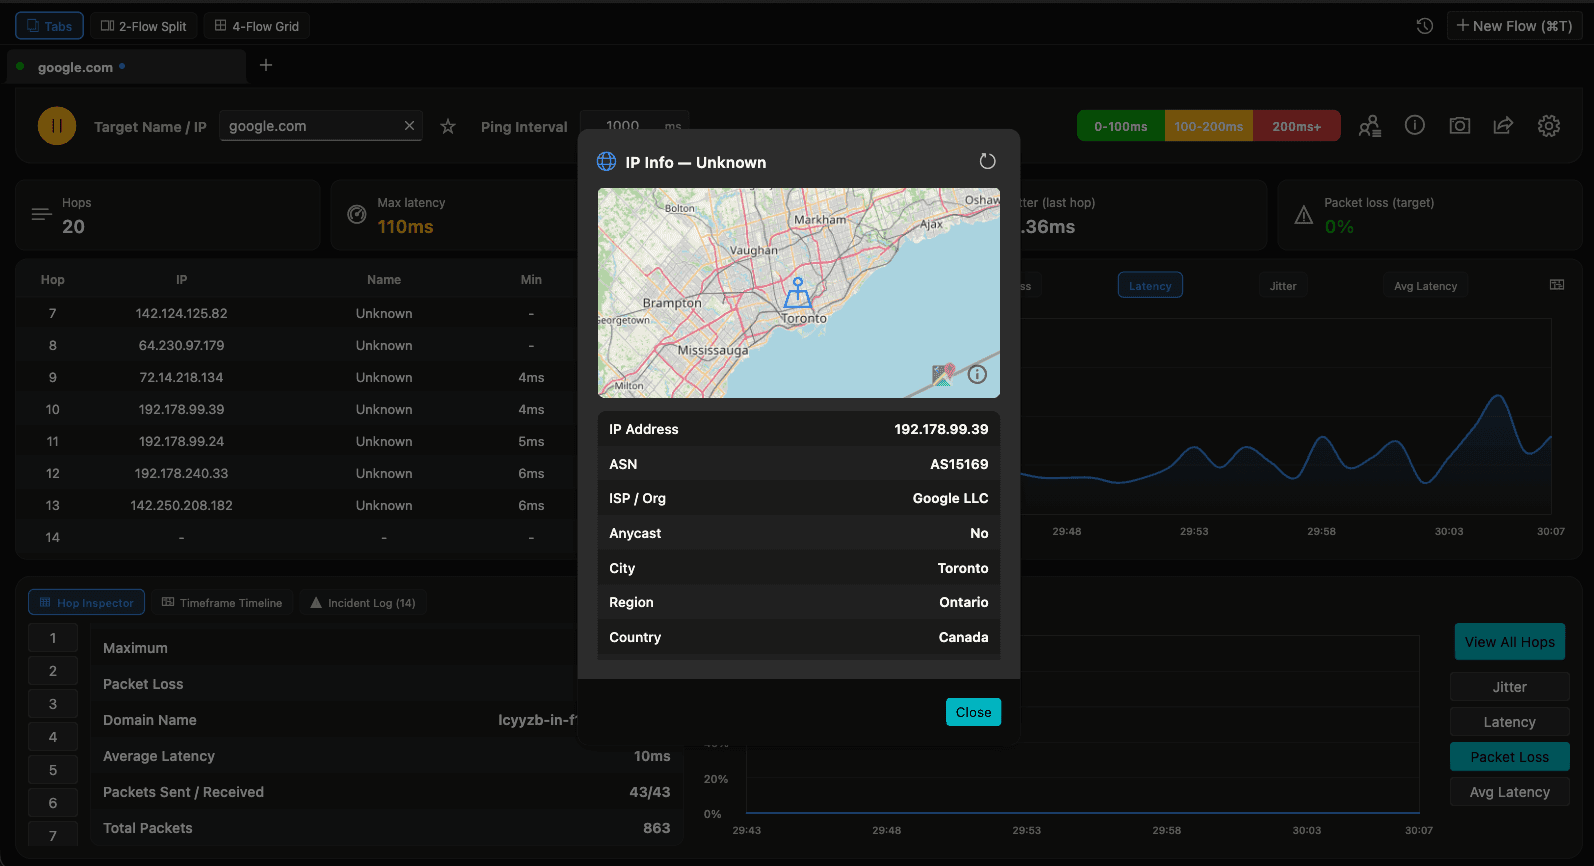
Task: Select the Jitter button in lower panel
Action: coord(1510,687)
